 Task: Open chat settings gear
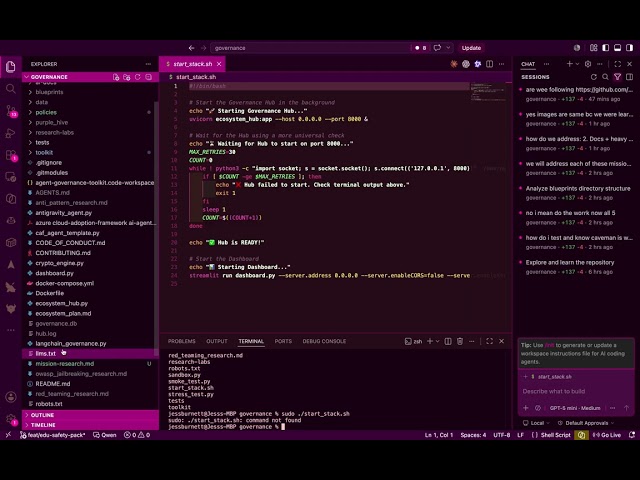(588, 64)
